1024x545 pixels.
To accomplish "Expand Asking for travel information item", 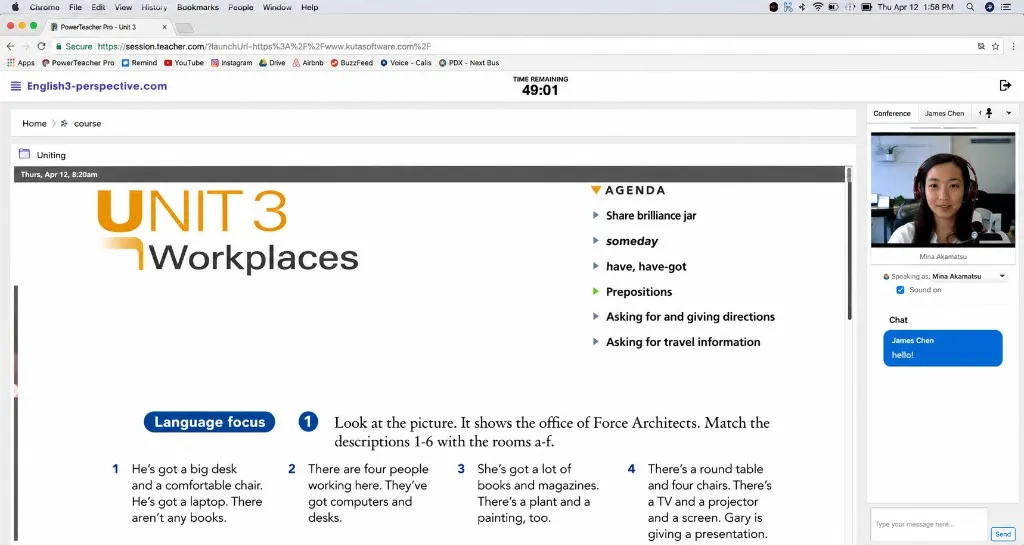I will pos(595,341).
